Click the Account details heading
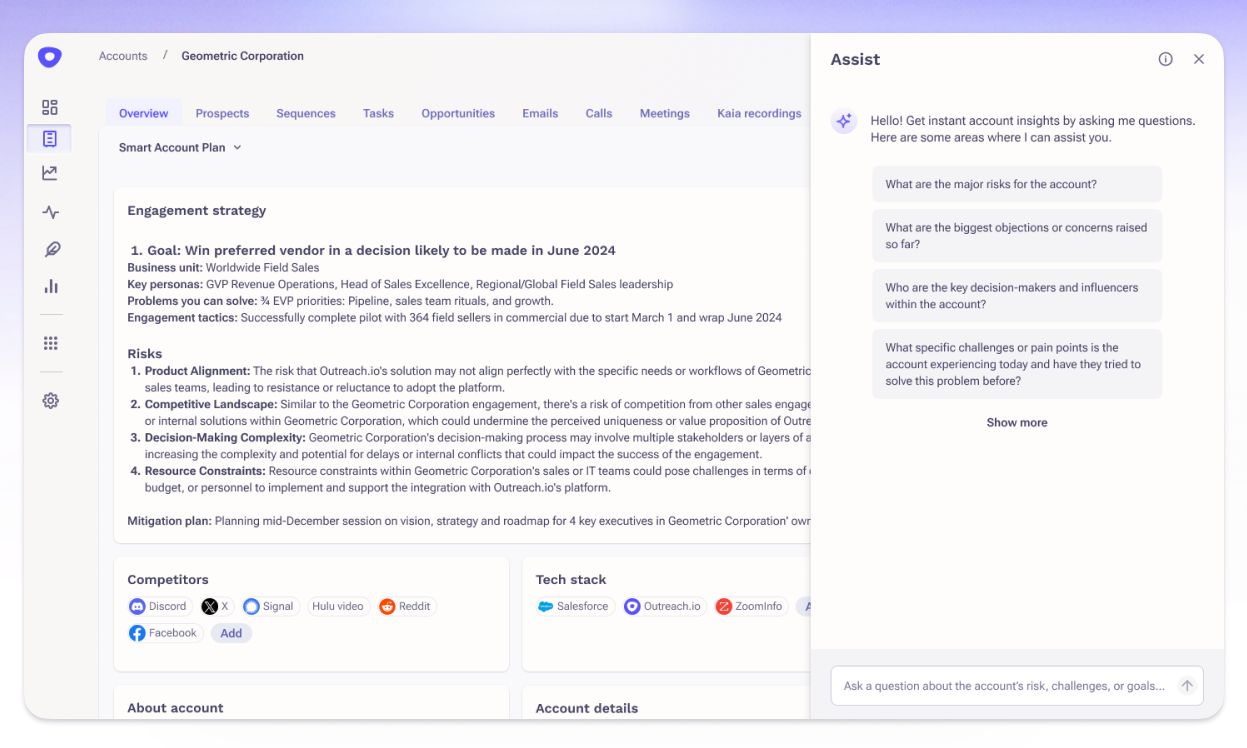1247x748 pixels. [587, 708]
